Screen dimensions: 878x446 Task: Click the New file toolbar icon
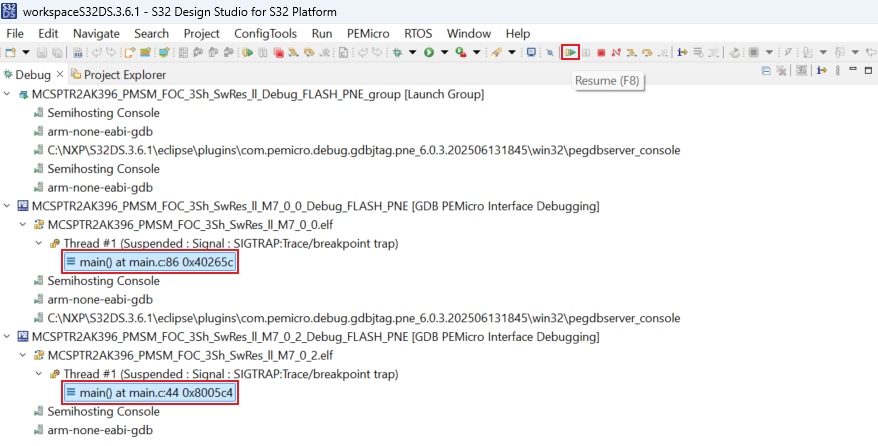click(x=11, y=52)
